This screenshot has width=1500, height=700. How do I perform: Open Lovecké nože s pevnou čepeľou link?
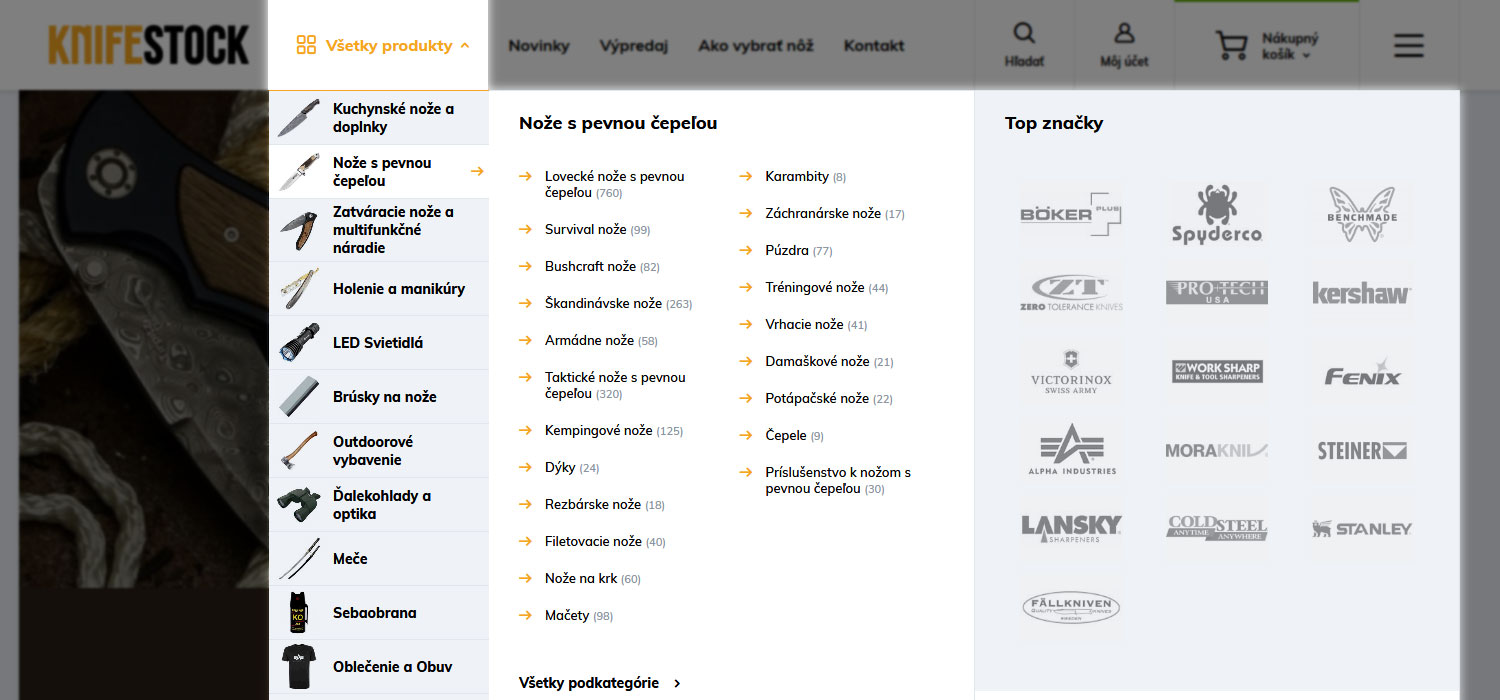[x=614, y=177]
